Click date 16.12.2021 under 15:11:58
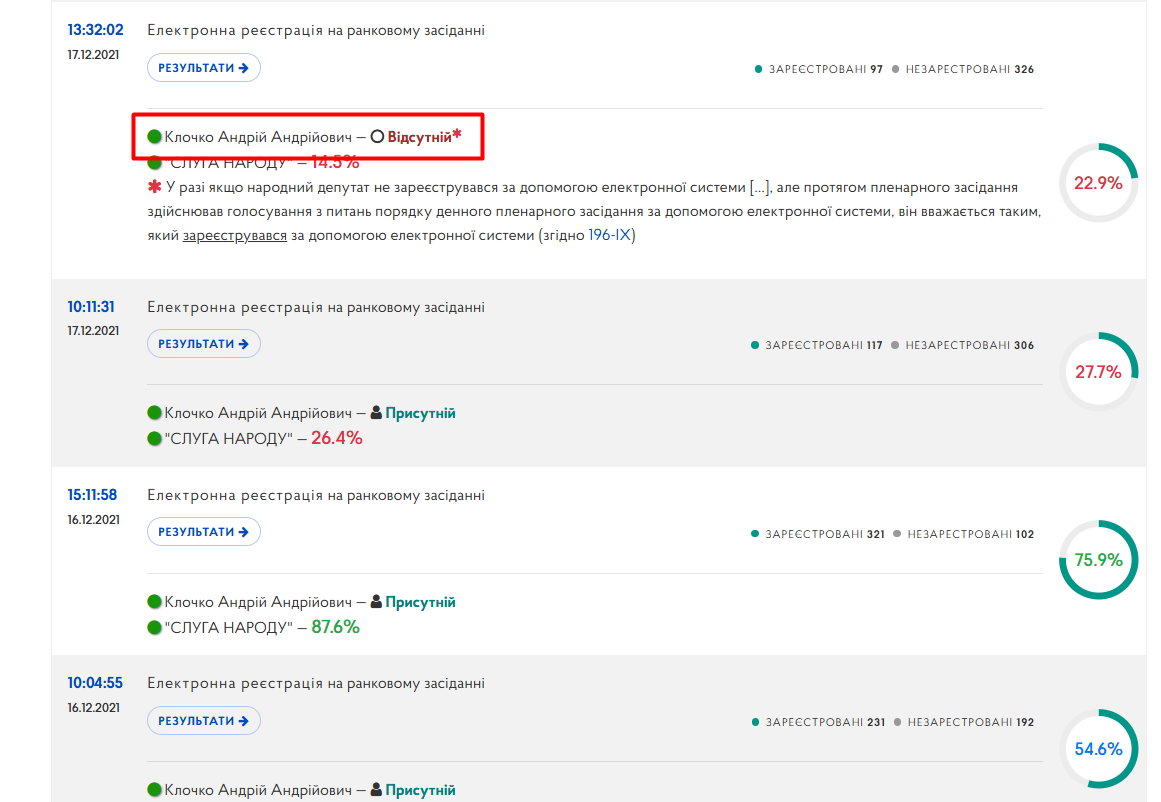Screen dimensions: 1161x802 93,520
